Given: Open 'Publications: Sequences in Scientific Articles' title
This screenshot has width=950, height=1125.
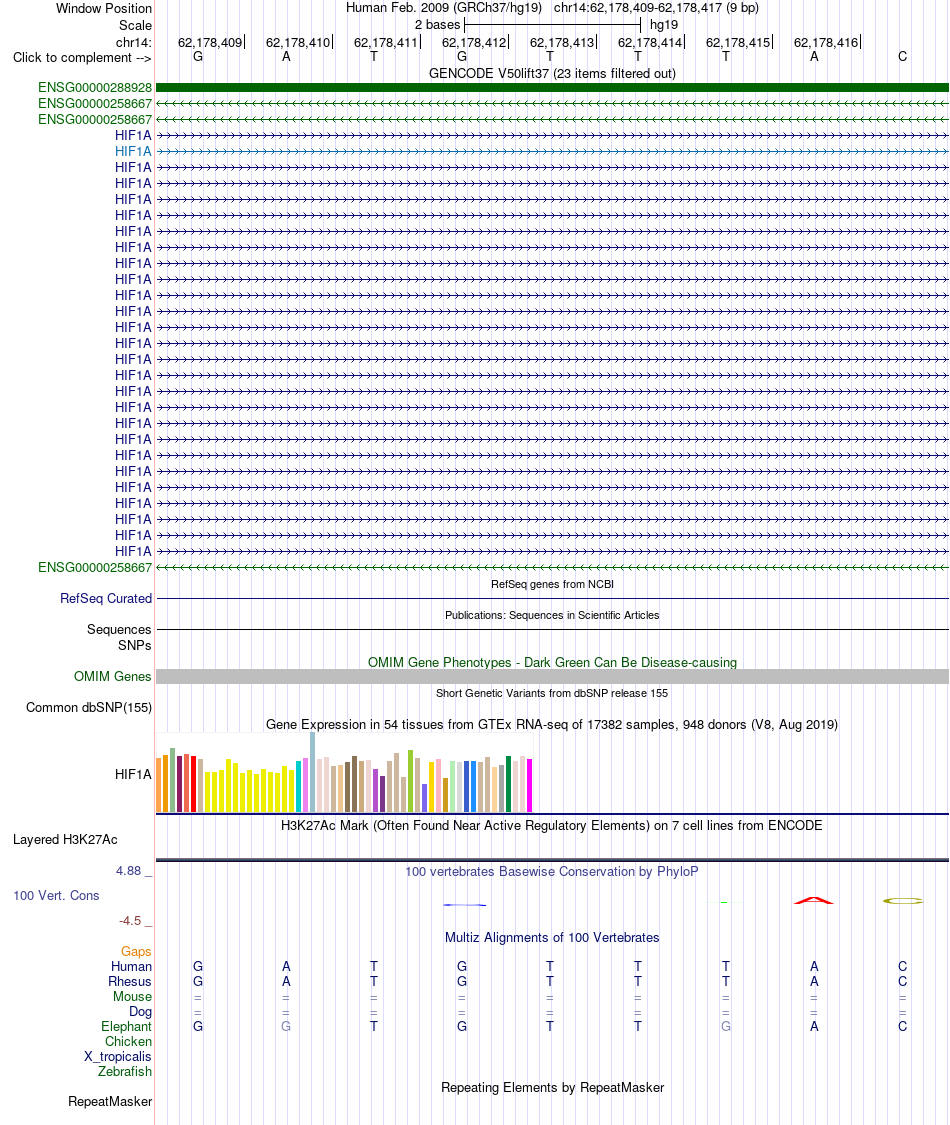Looking at the screenshot, I should pos(552,615).
